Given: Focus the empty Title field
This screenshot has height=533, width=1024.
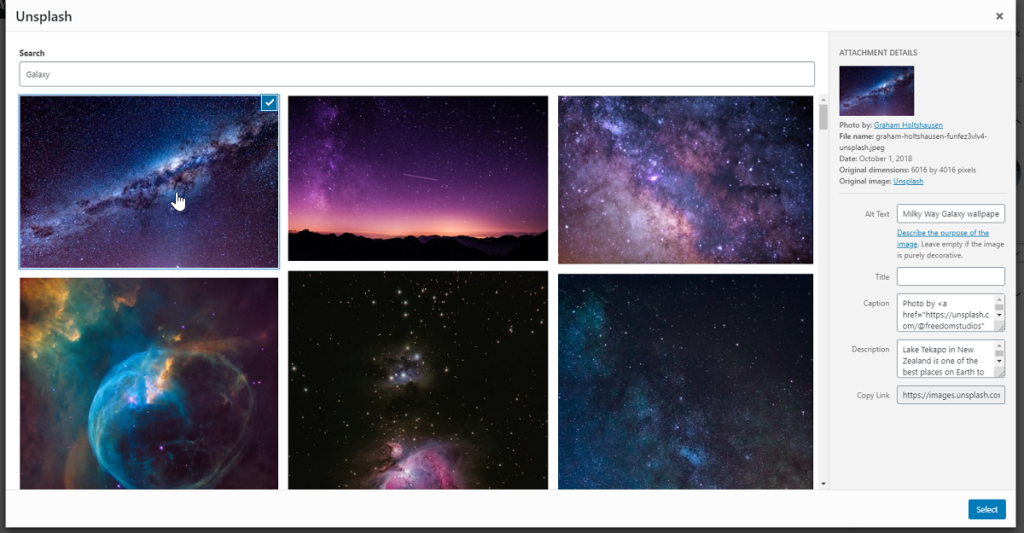Looking at the screenshot, I should pos(950,276).
